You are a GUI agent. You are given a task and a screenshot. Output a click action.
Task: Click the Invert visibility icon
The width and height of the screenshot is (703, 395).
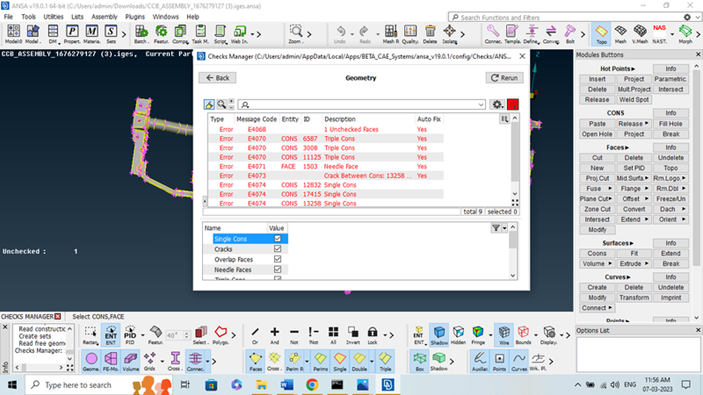tap(353, 335)
